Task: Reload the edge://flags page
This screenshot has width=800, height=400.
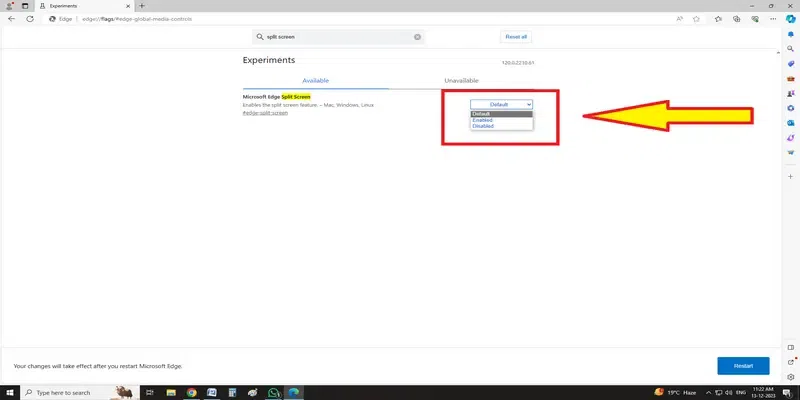Action: (30, 19)
